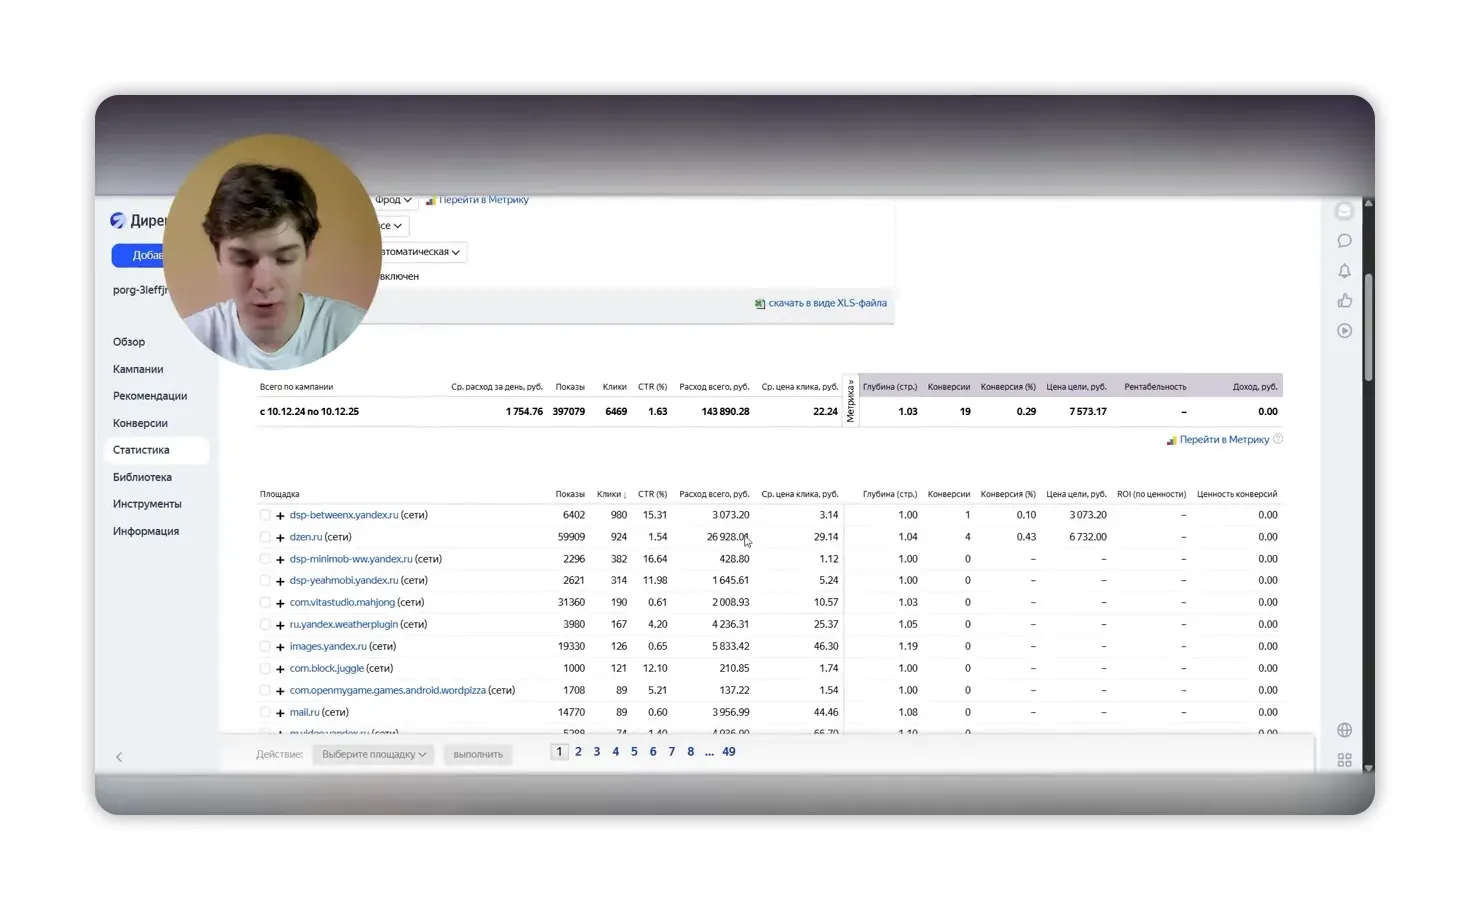Select the mail.ru row checkbox
Viewport: 1470px width, 910px height.
(265, 712)
